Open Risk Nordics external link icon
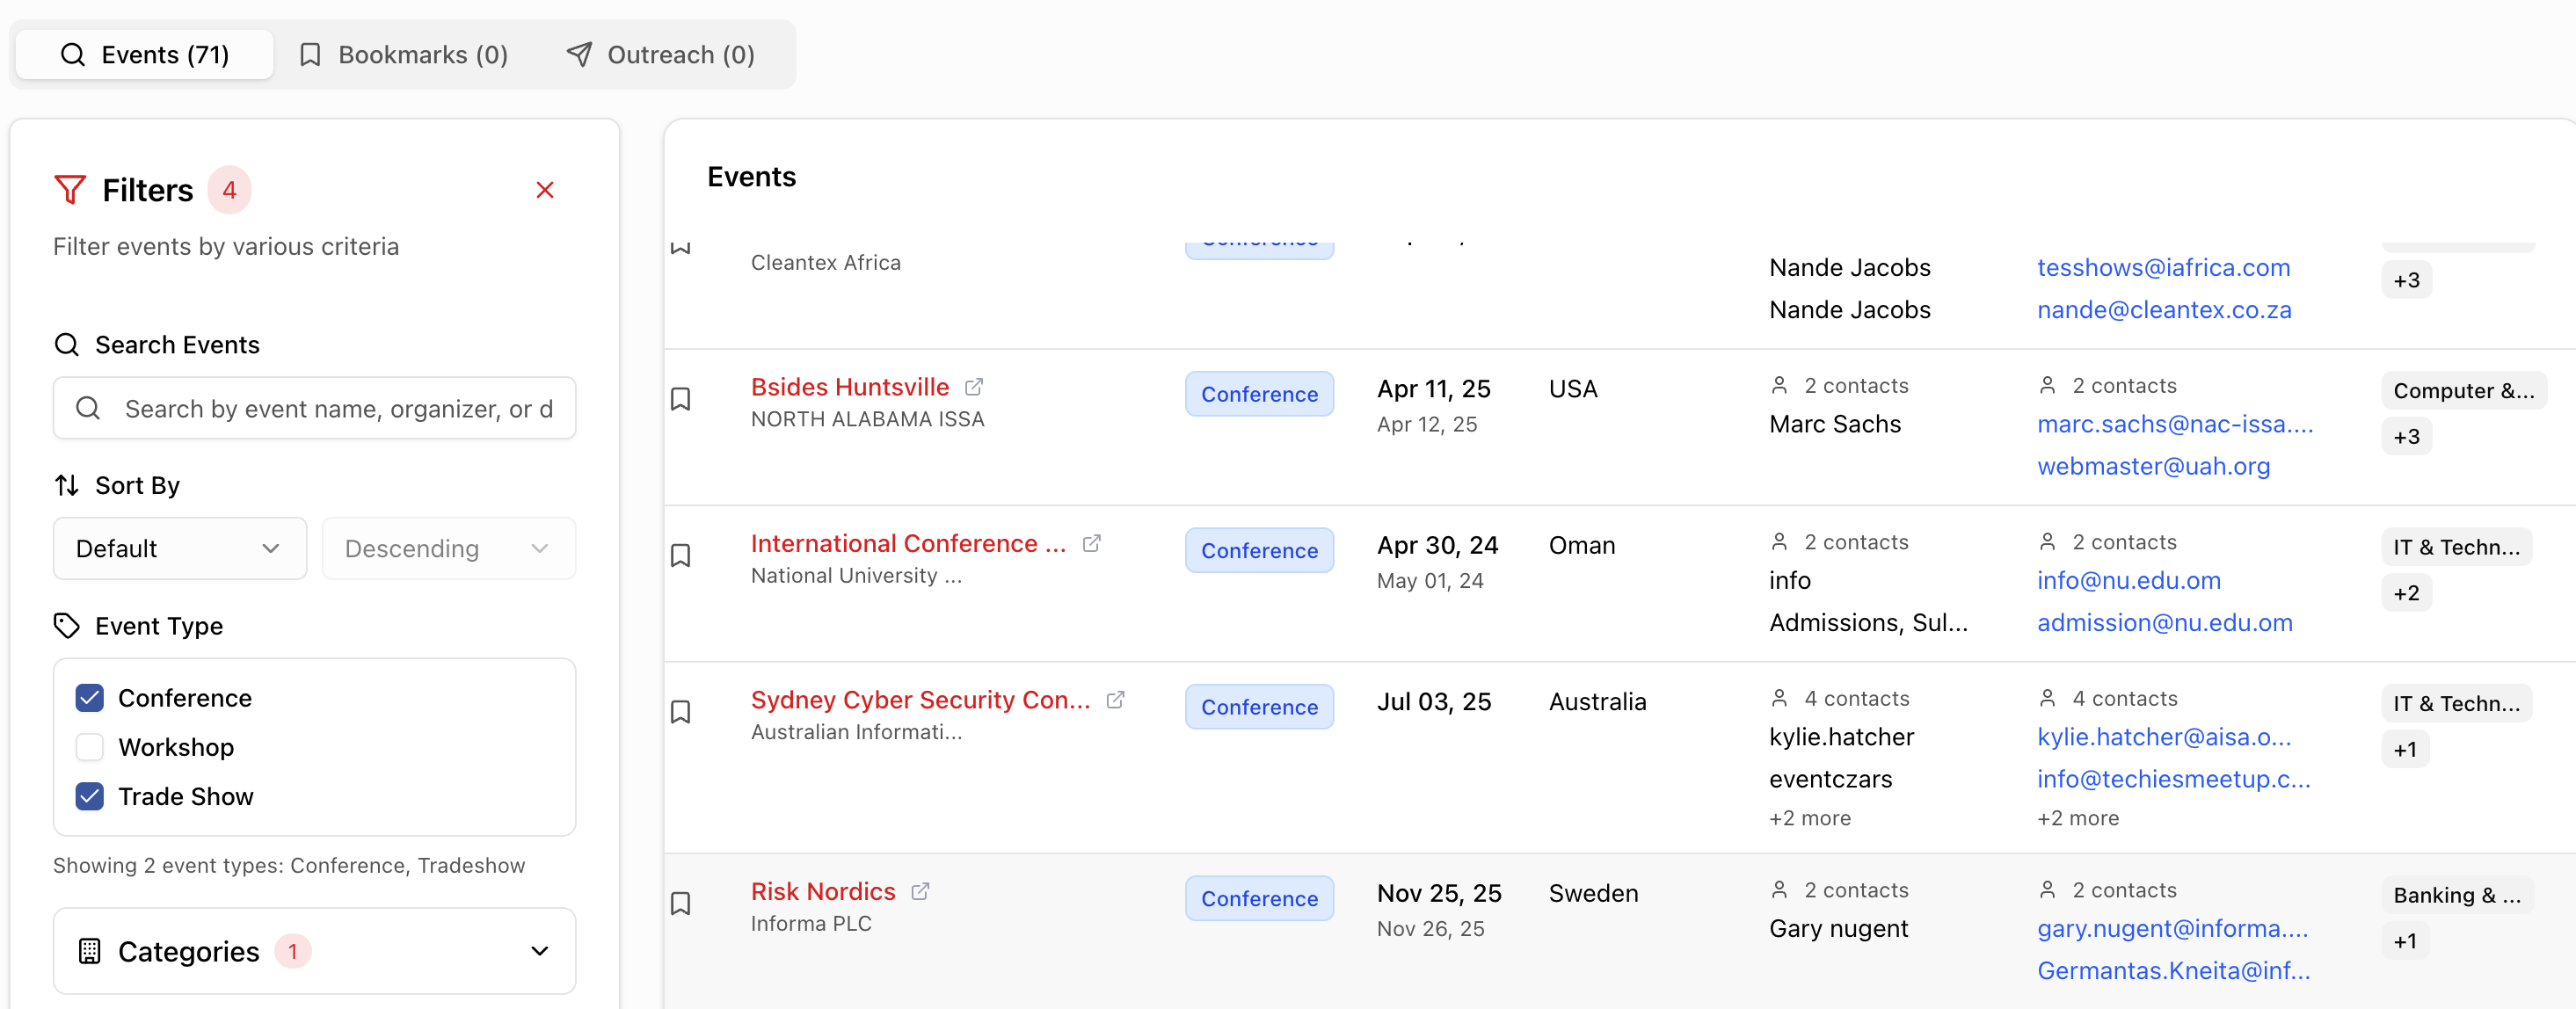Screen dimensions: 2576x1009 [920, 891]
